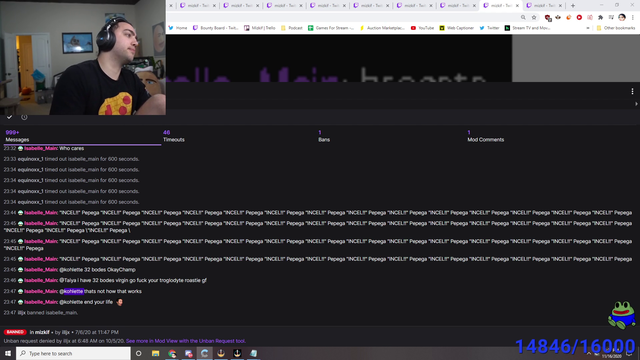The image size is (640, 360).
Task: Open the Unban Request tool link
Action: pos(186,341)
